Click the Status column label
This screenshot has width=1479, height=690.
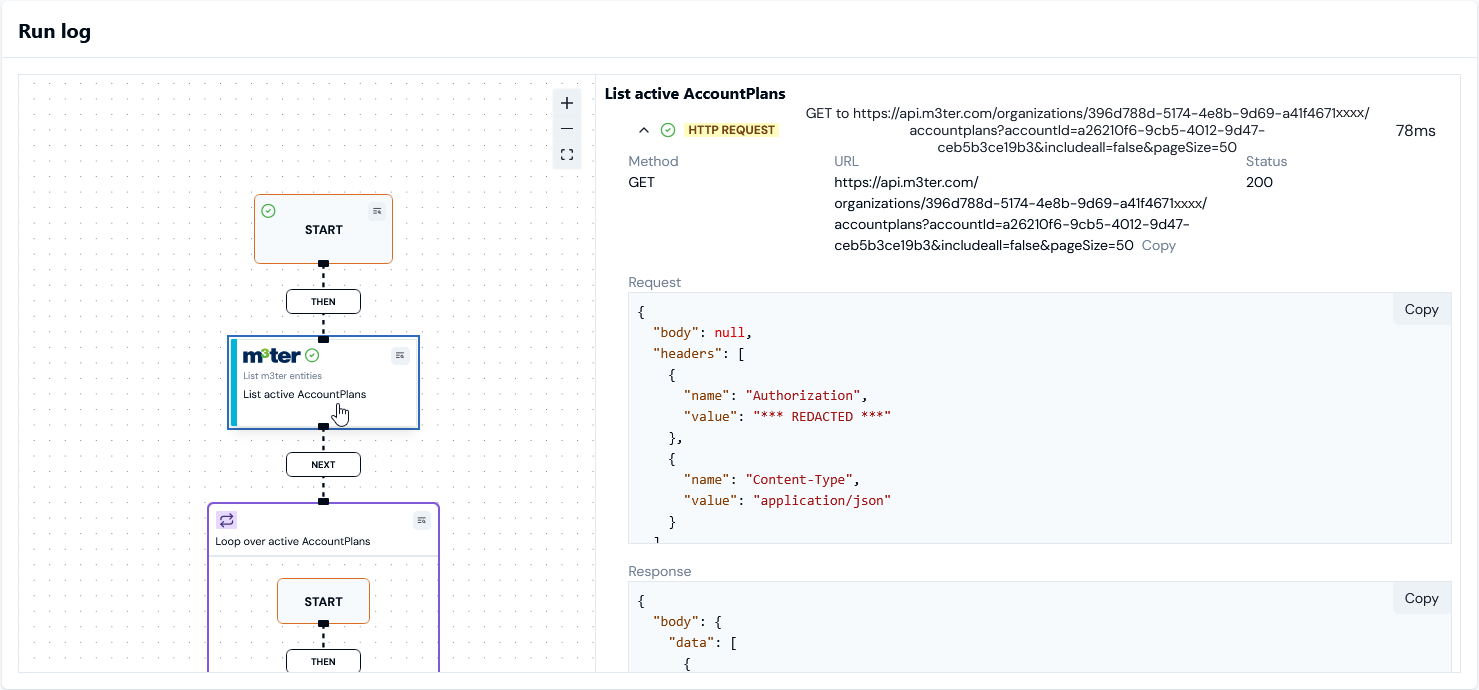pos(1267,161)
